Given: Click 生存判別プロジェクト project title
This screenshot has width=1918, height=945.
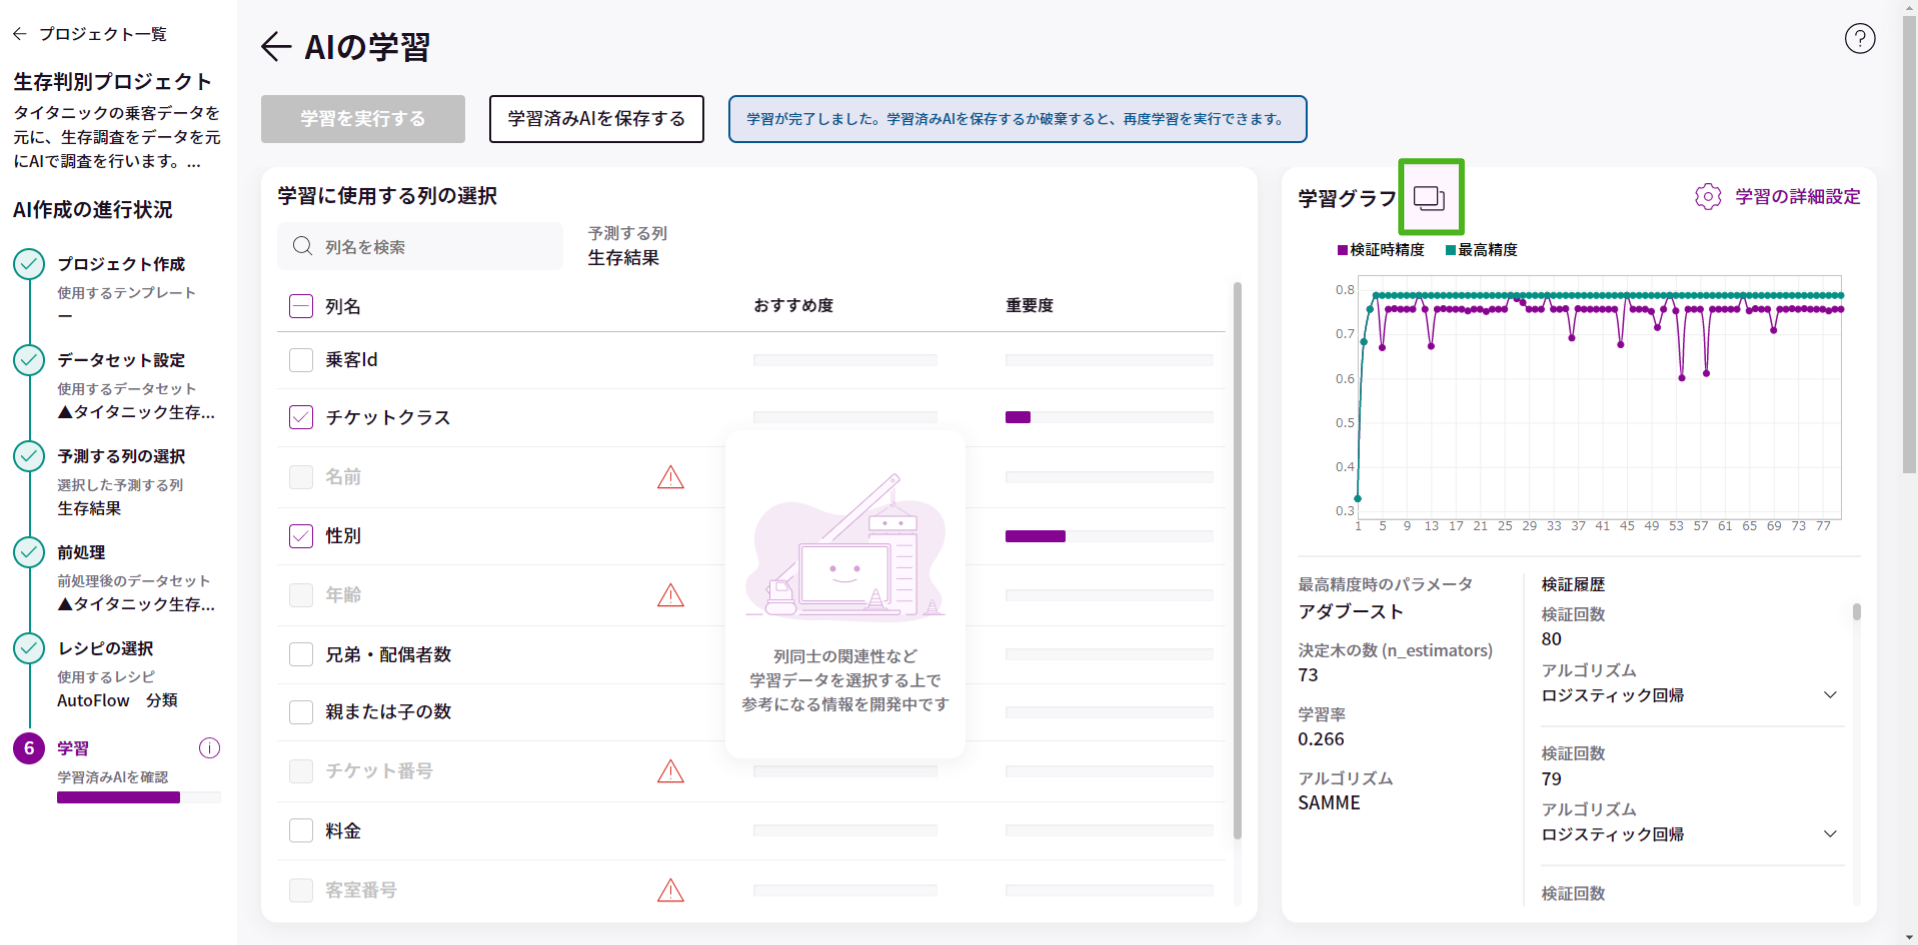Looking at the screenshot, I should pyautogui.click(x=112, y=81).
